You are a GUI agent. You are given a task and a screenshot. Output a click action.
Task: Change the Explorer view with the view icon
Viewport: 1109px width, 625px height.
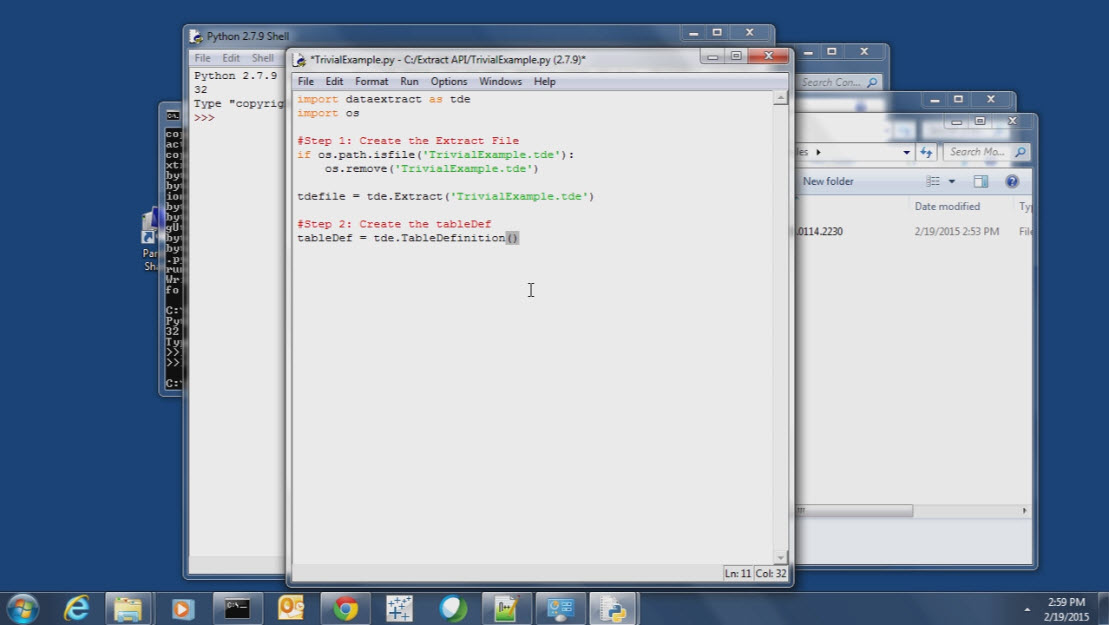pyautogui.click(x=933, y=182)
